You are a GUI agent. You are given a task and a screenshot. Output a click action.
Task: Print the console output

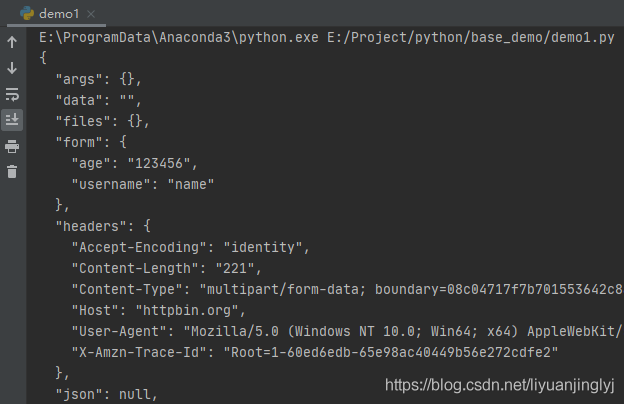click(x=12, y=146)
